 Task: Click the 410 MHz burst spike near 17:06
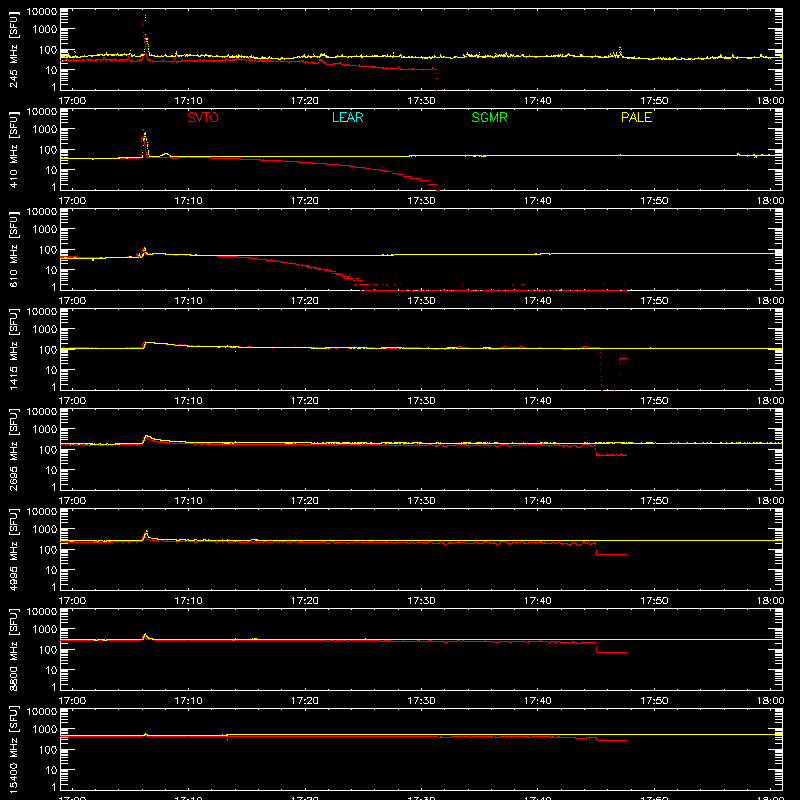145,143
